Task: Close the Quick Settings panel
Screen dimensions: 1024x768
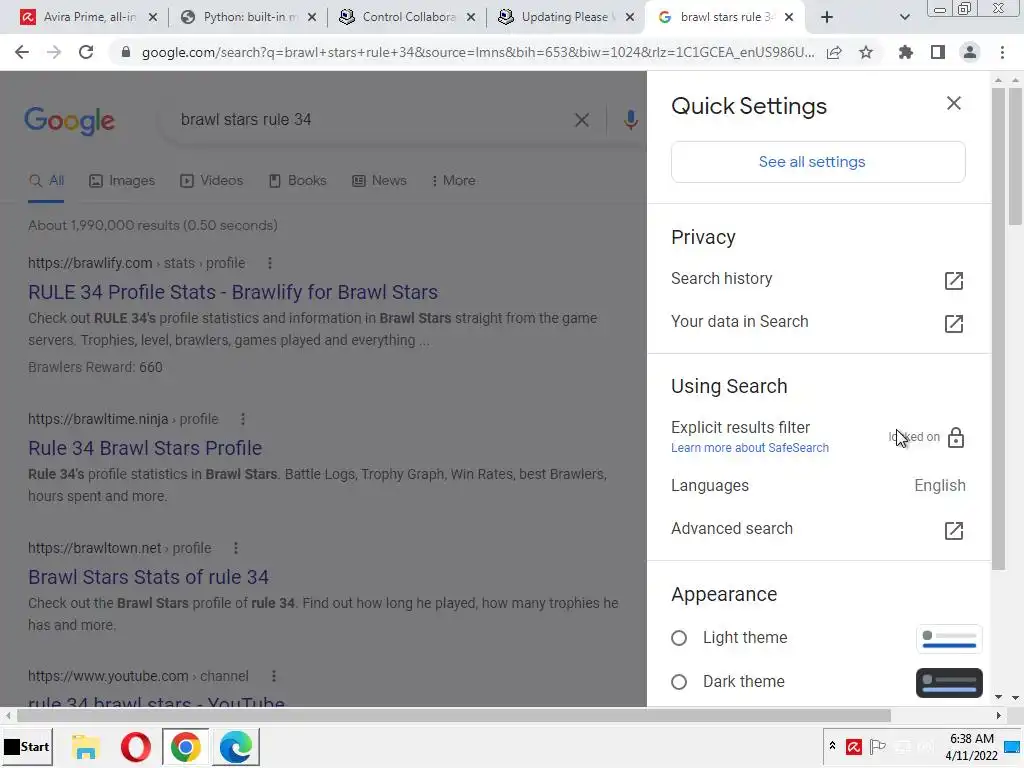Action: tap(953, 103)
